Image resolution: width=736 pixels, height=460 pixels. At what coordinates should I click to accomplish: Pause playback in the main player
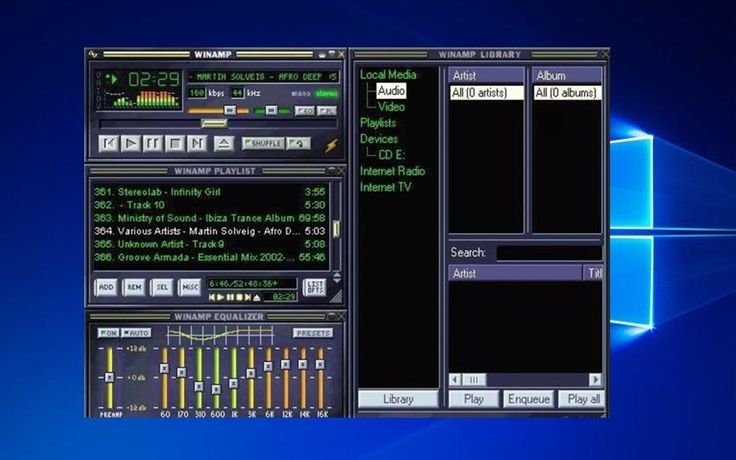pyautogui.click(x=152, y=144)
